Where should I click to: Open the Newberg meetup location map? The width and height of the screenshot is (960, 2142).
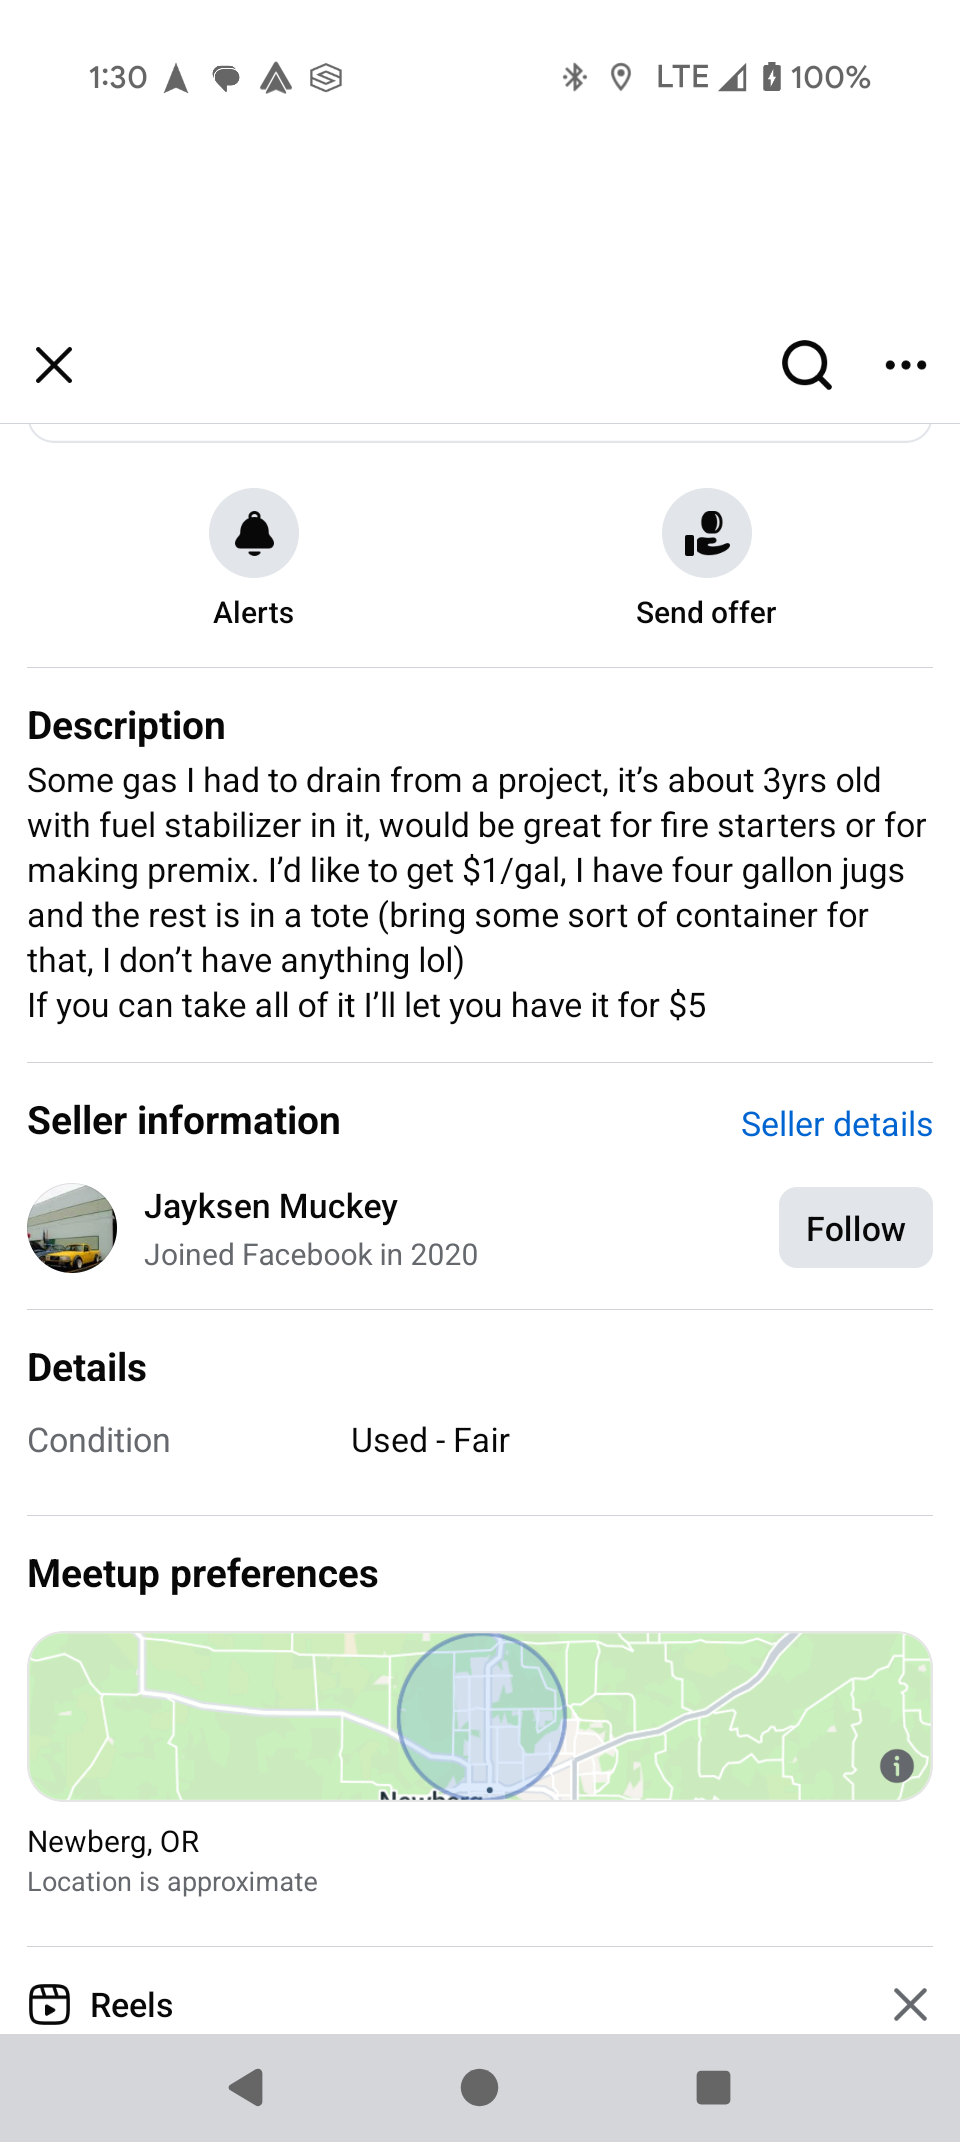pos(480,1716)
